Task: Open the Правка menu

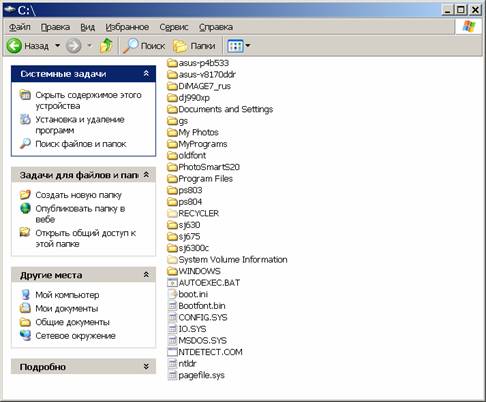Action: pyautogui.click(x=55, y=27)
